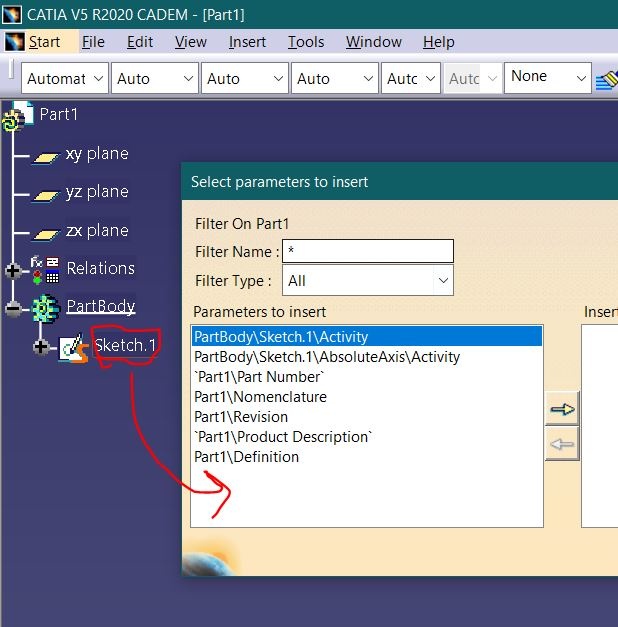Expand the Sketch.1 node
Viewport: 618px width, 627px height.
[x=41, y=347]
